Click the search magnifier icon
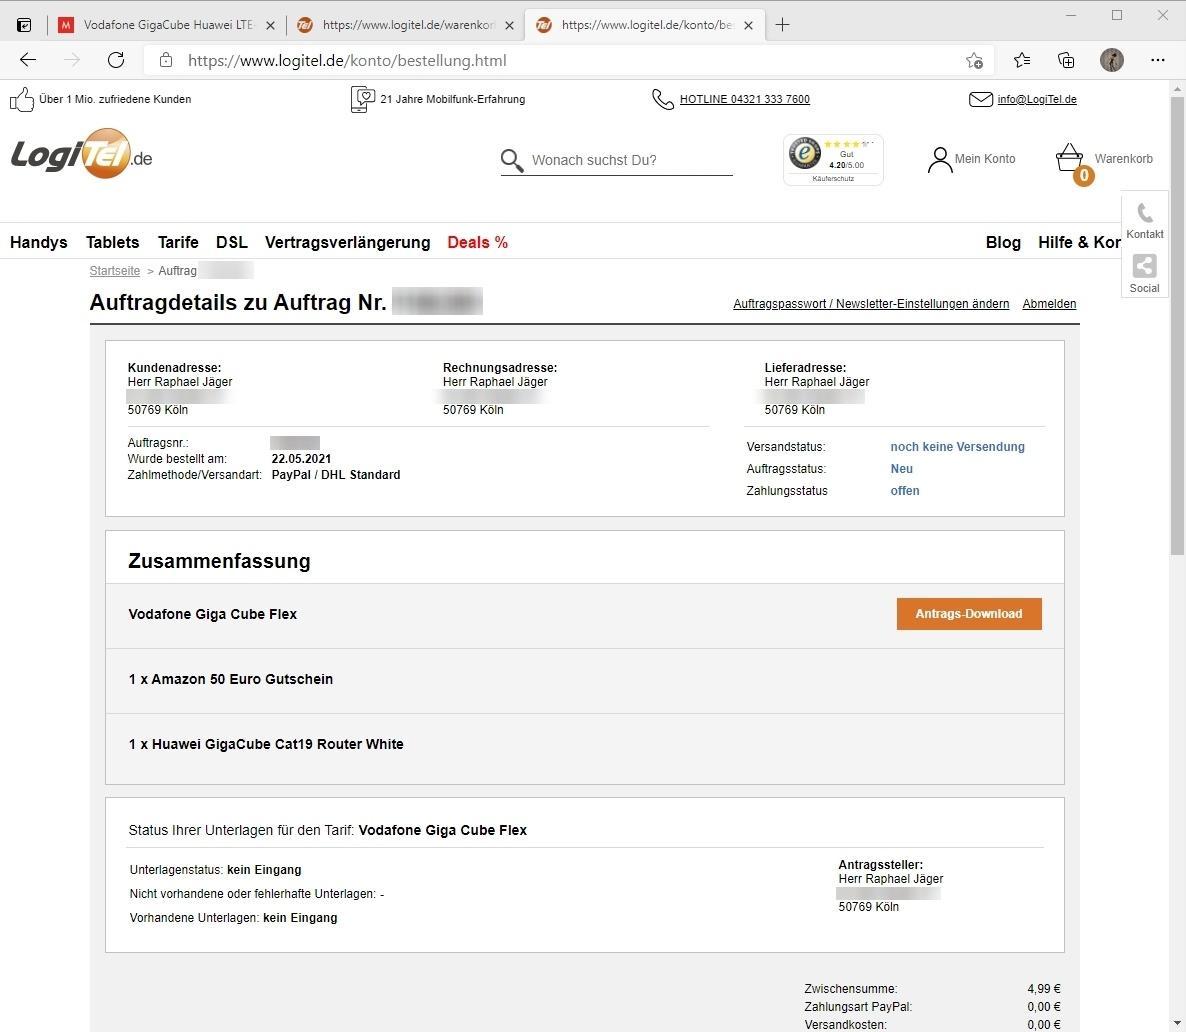Viewport: 1186px width, 1032px height. pos(512,160)
